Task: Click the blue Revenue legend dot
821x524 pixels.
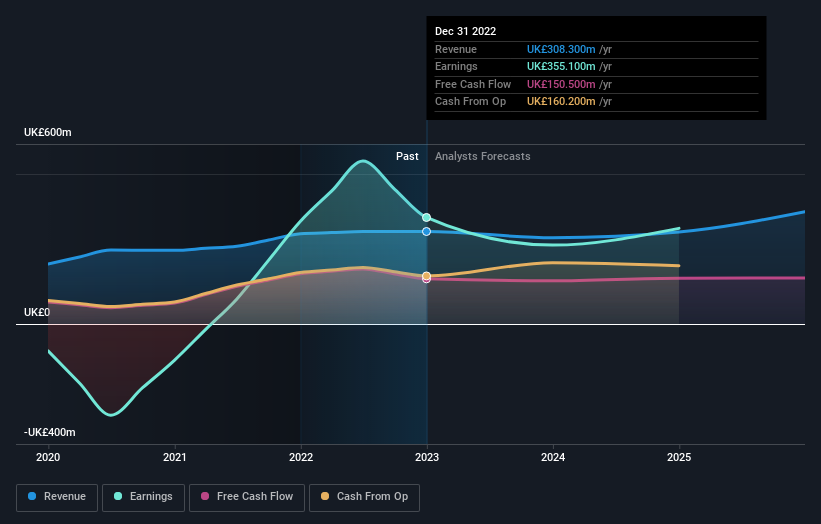Action: click(32, 496)
